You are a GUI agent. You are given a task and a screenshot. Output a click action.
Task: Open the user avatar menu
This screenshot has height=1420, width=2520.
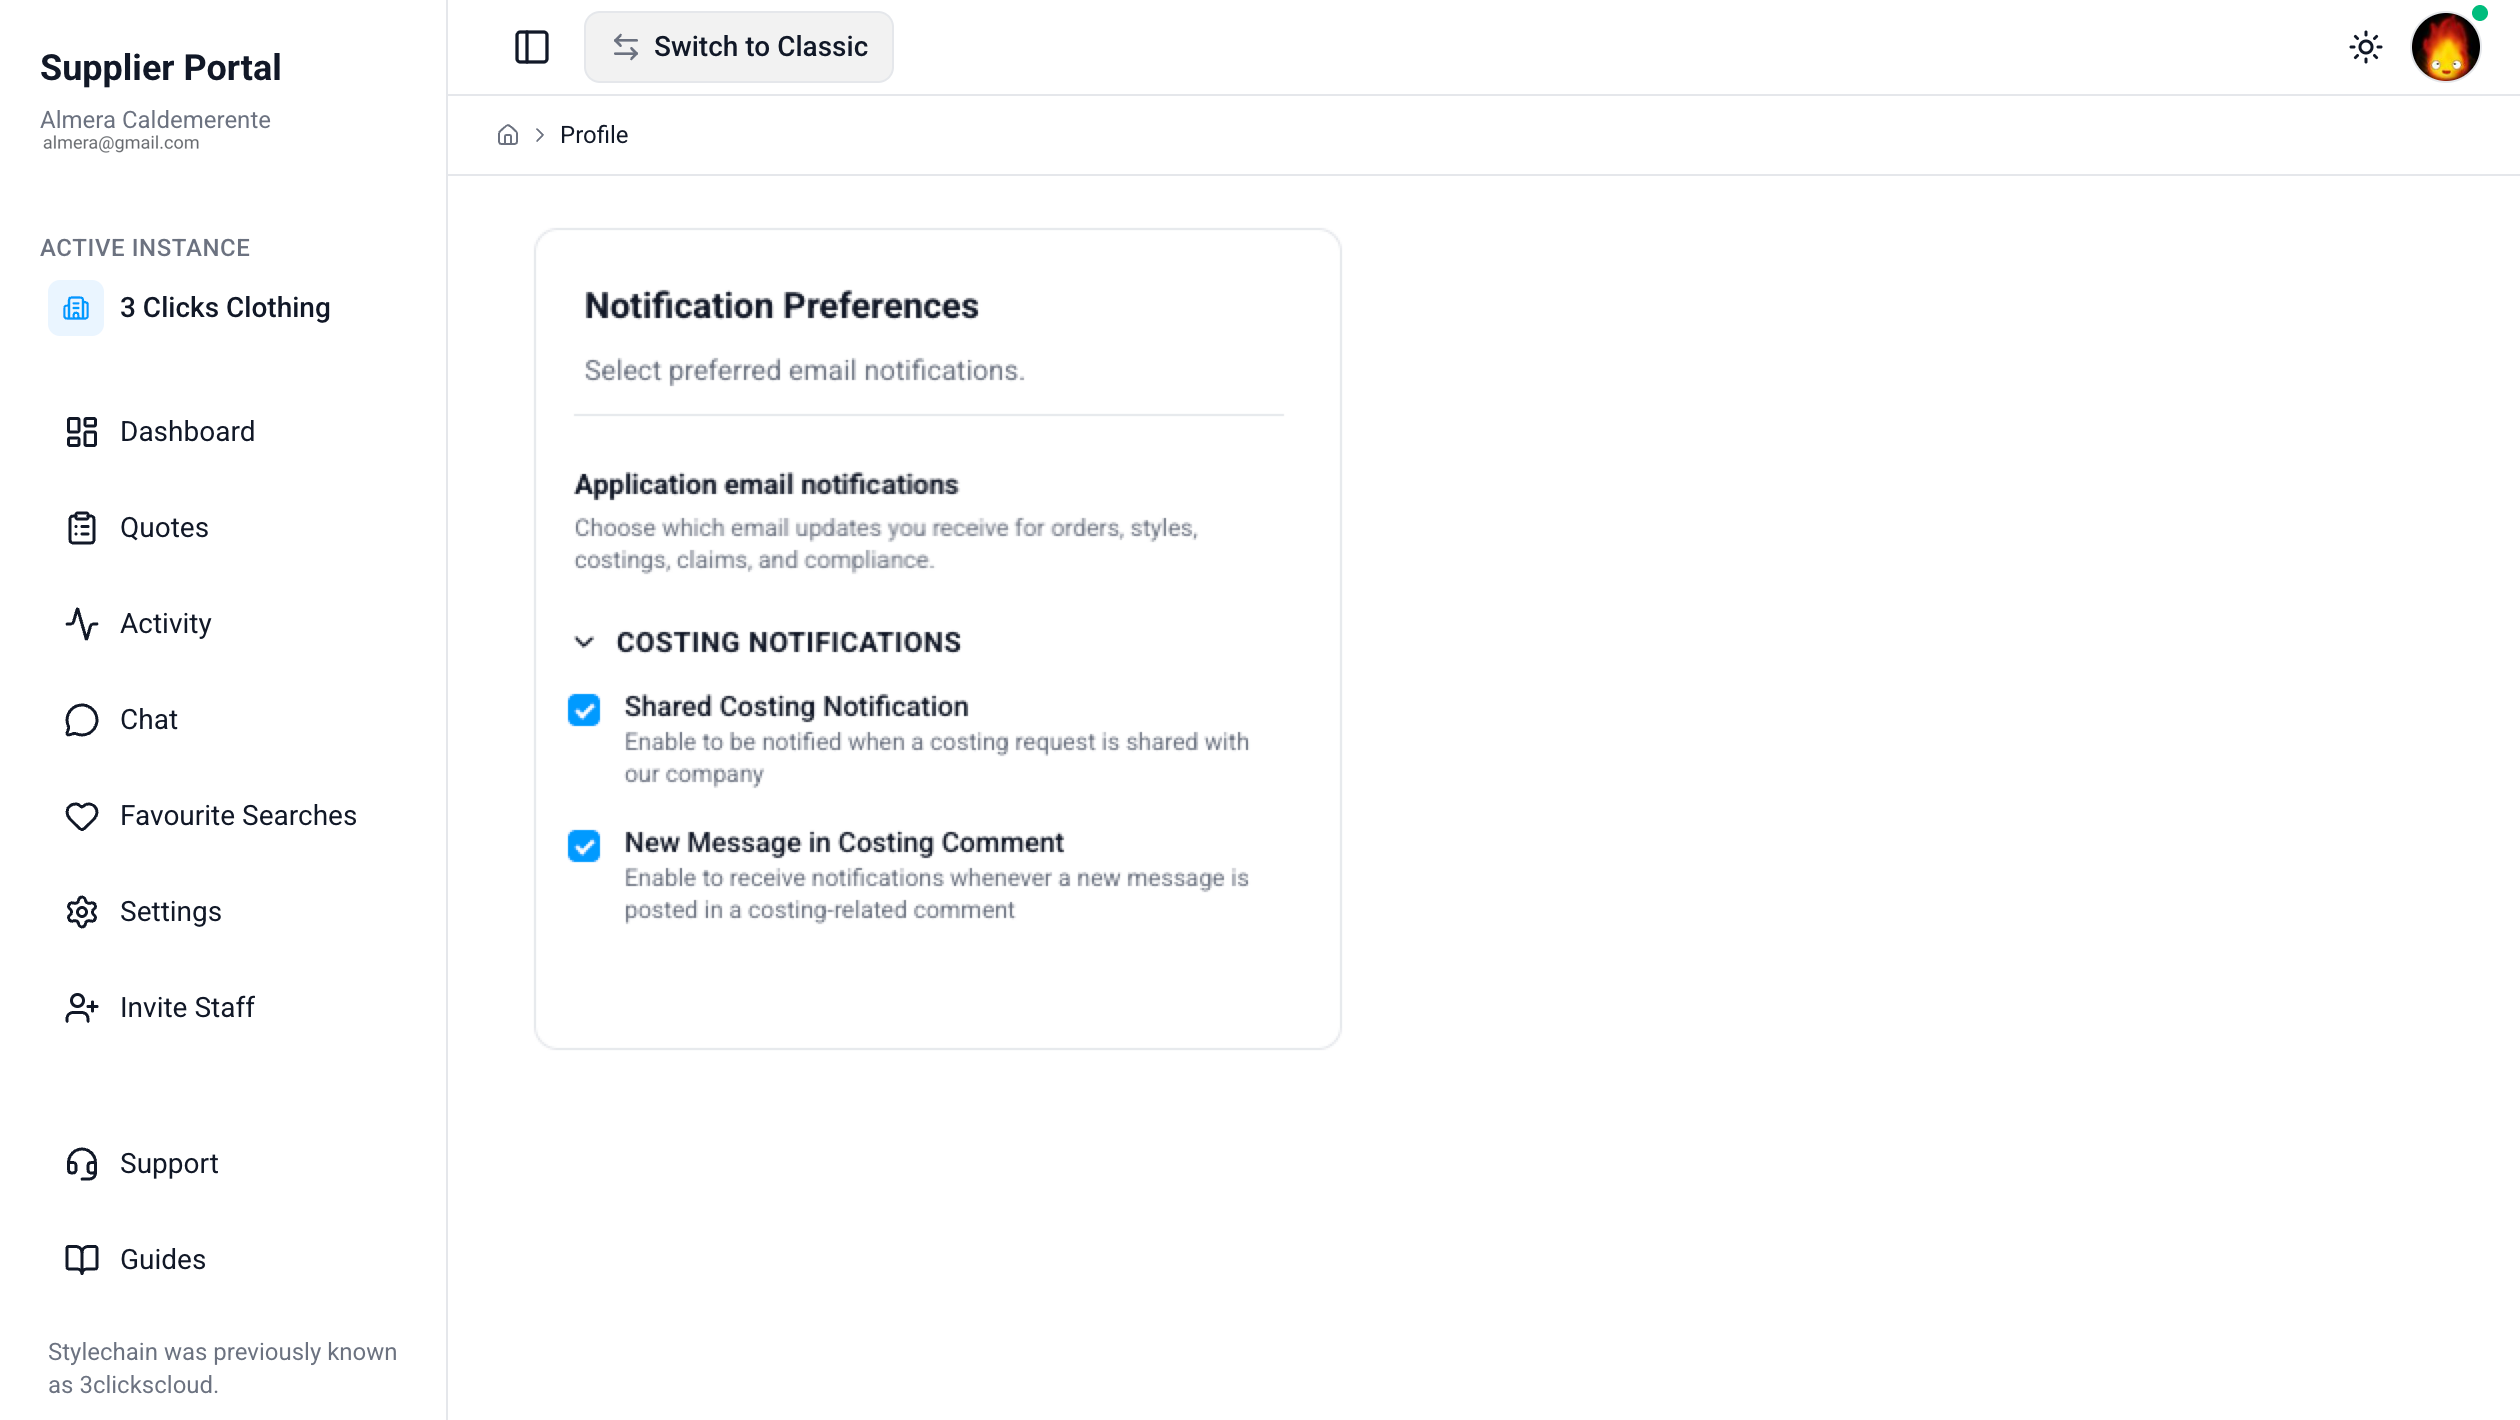click(2445, 47)
